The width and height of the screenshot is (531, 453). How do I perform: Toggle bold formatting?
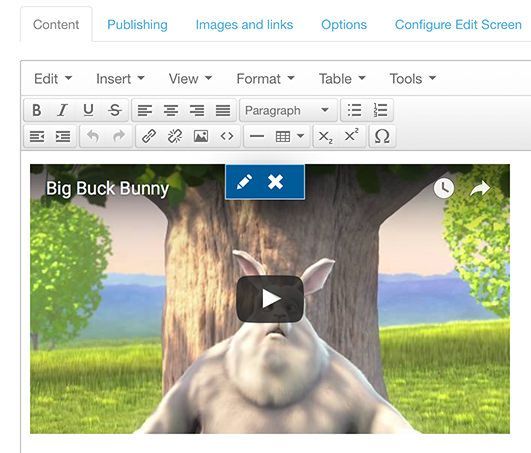tap(37, 110)
